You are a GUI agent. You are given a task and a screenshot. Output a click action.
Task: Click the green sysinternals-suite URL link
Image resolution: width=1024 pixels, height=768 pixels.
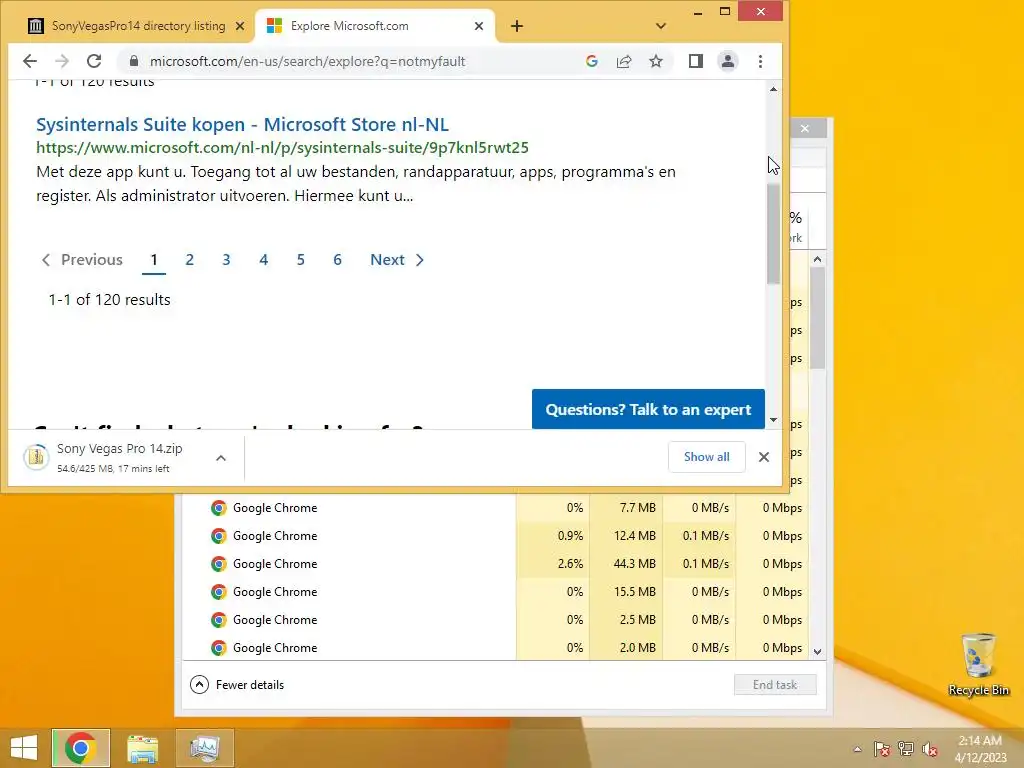click(282, 148)
